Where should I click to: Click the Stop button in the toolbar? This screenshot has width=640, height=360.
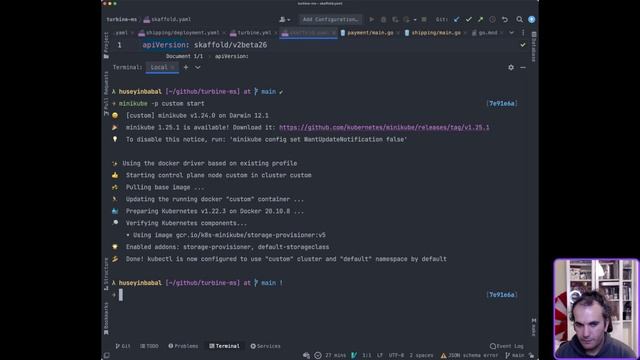point(424,19)
